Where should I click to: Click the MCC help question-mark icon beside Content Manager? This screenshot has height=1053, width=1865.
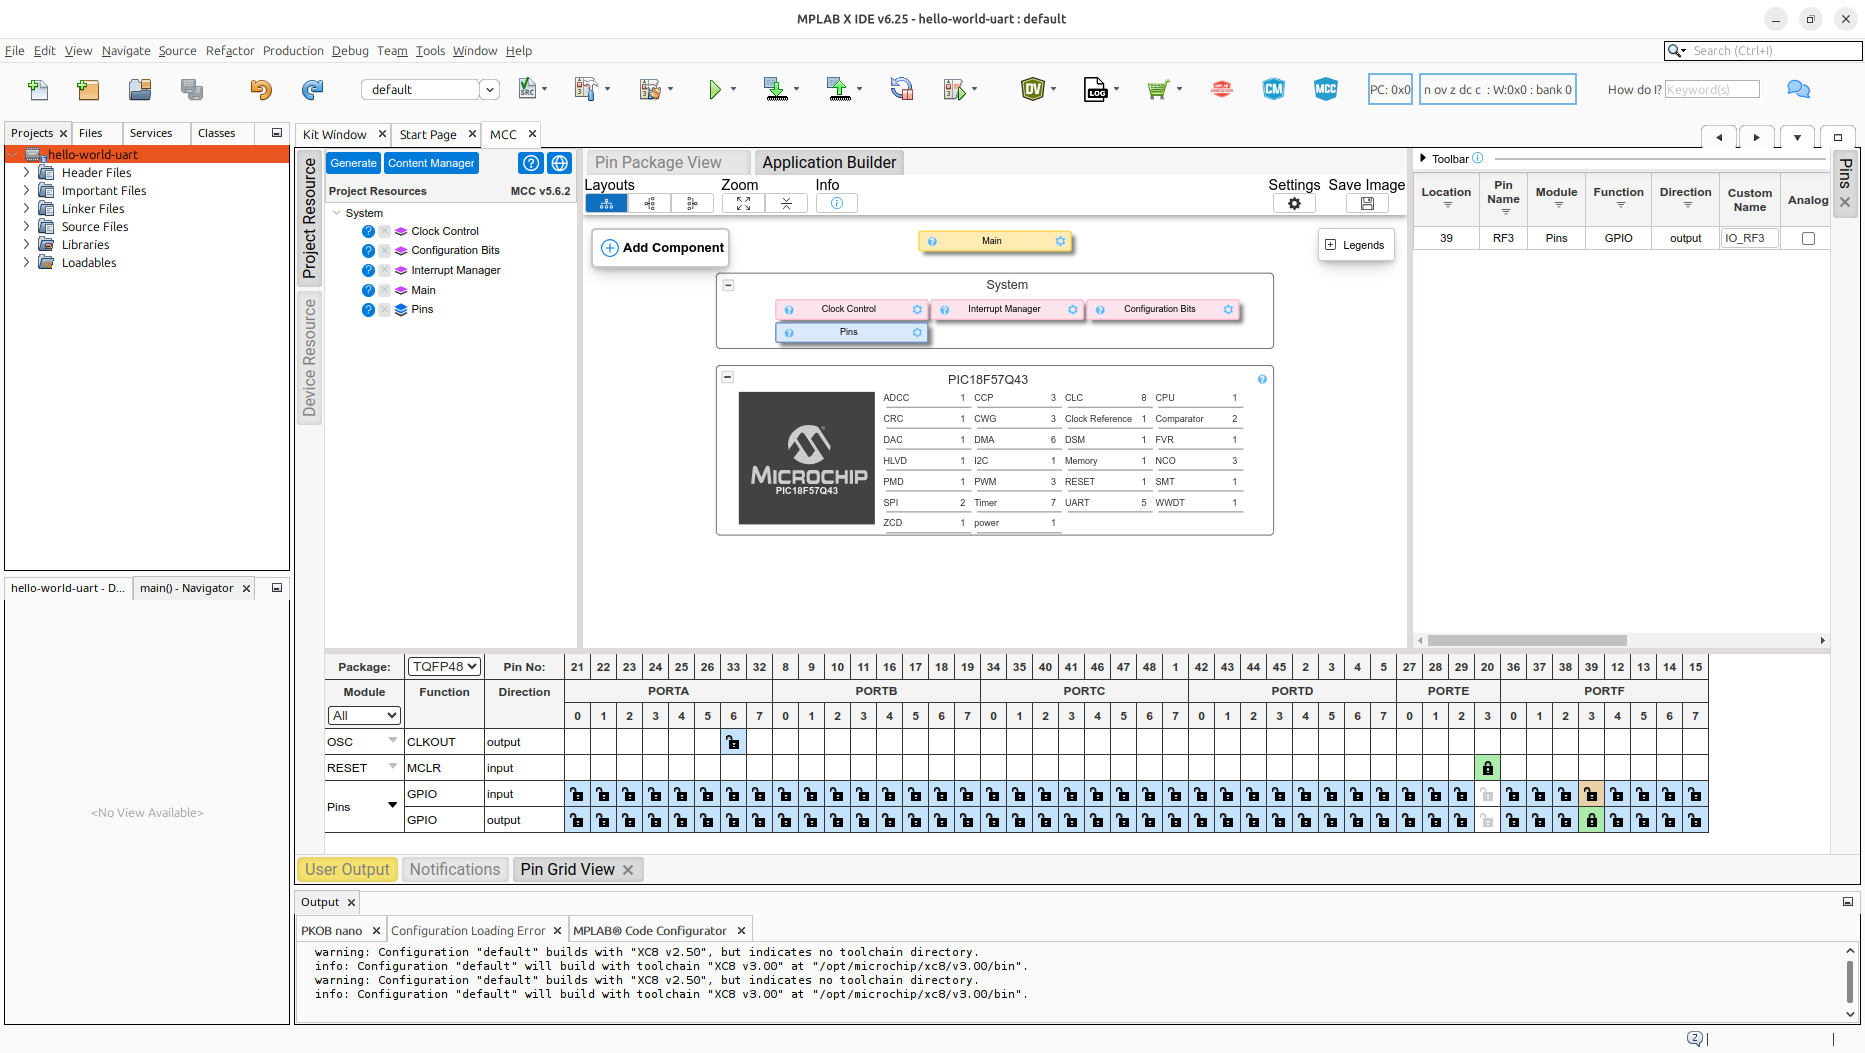tap(531, 163)
